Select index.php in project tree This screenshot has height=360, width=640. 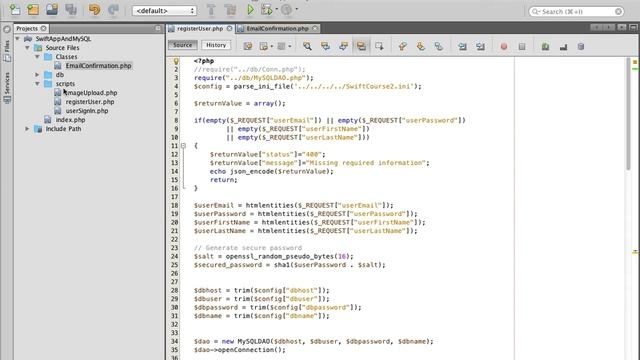click(70, 120)
